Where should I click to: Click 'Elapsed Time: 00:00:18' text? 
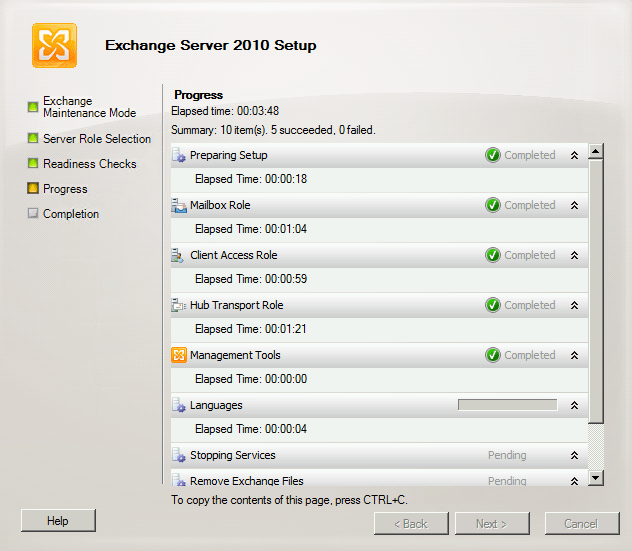pyautogui.click(x=251, y=179)
